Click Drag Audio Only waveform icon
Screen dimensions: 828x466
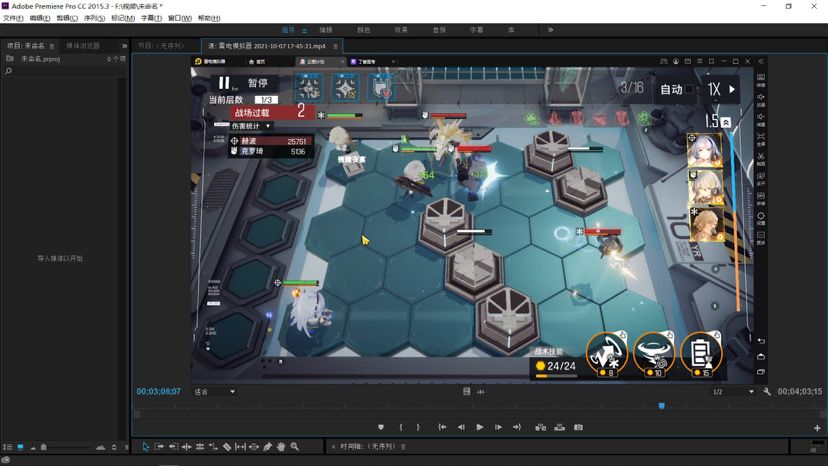pyautogui.click(x=481, y=392)
